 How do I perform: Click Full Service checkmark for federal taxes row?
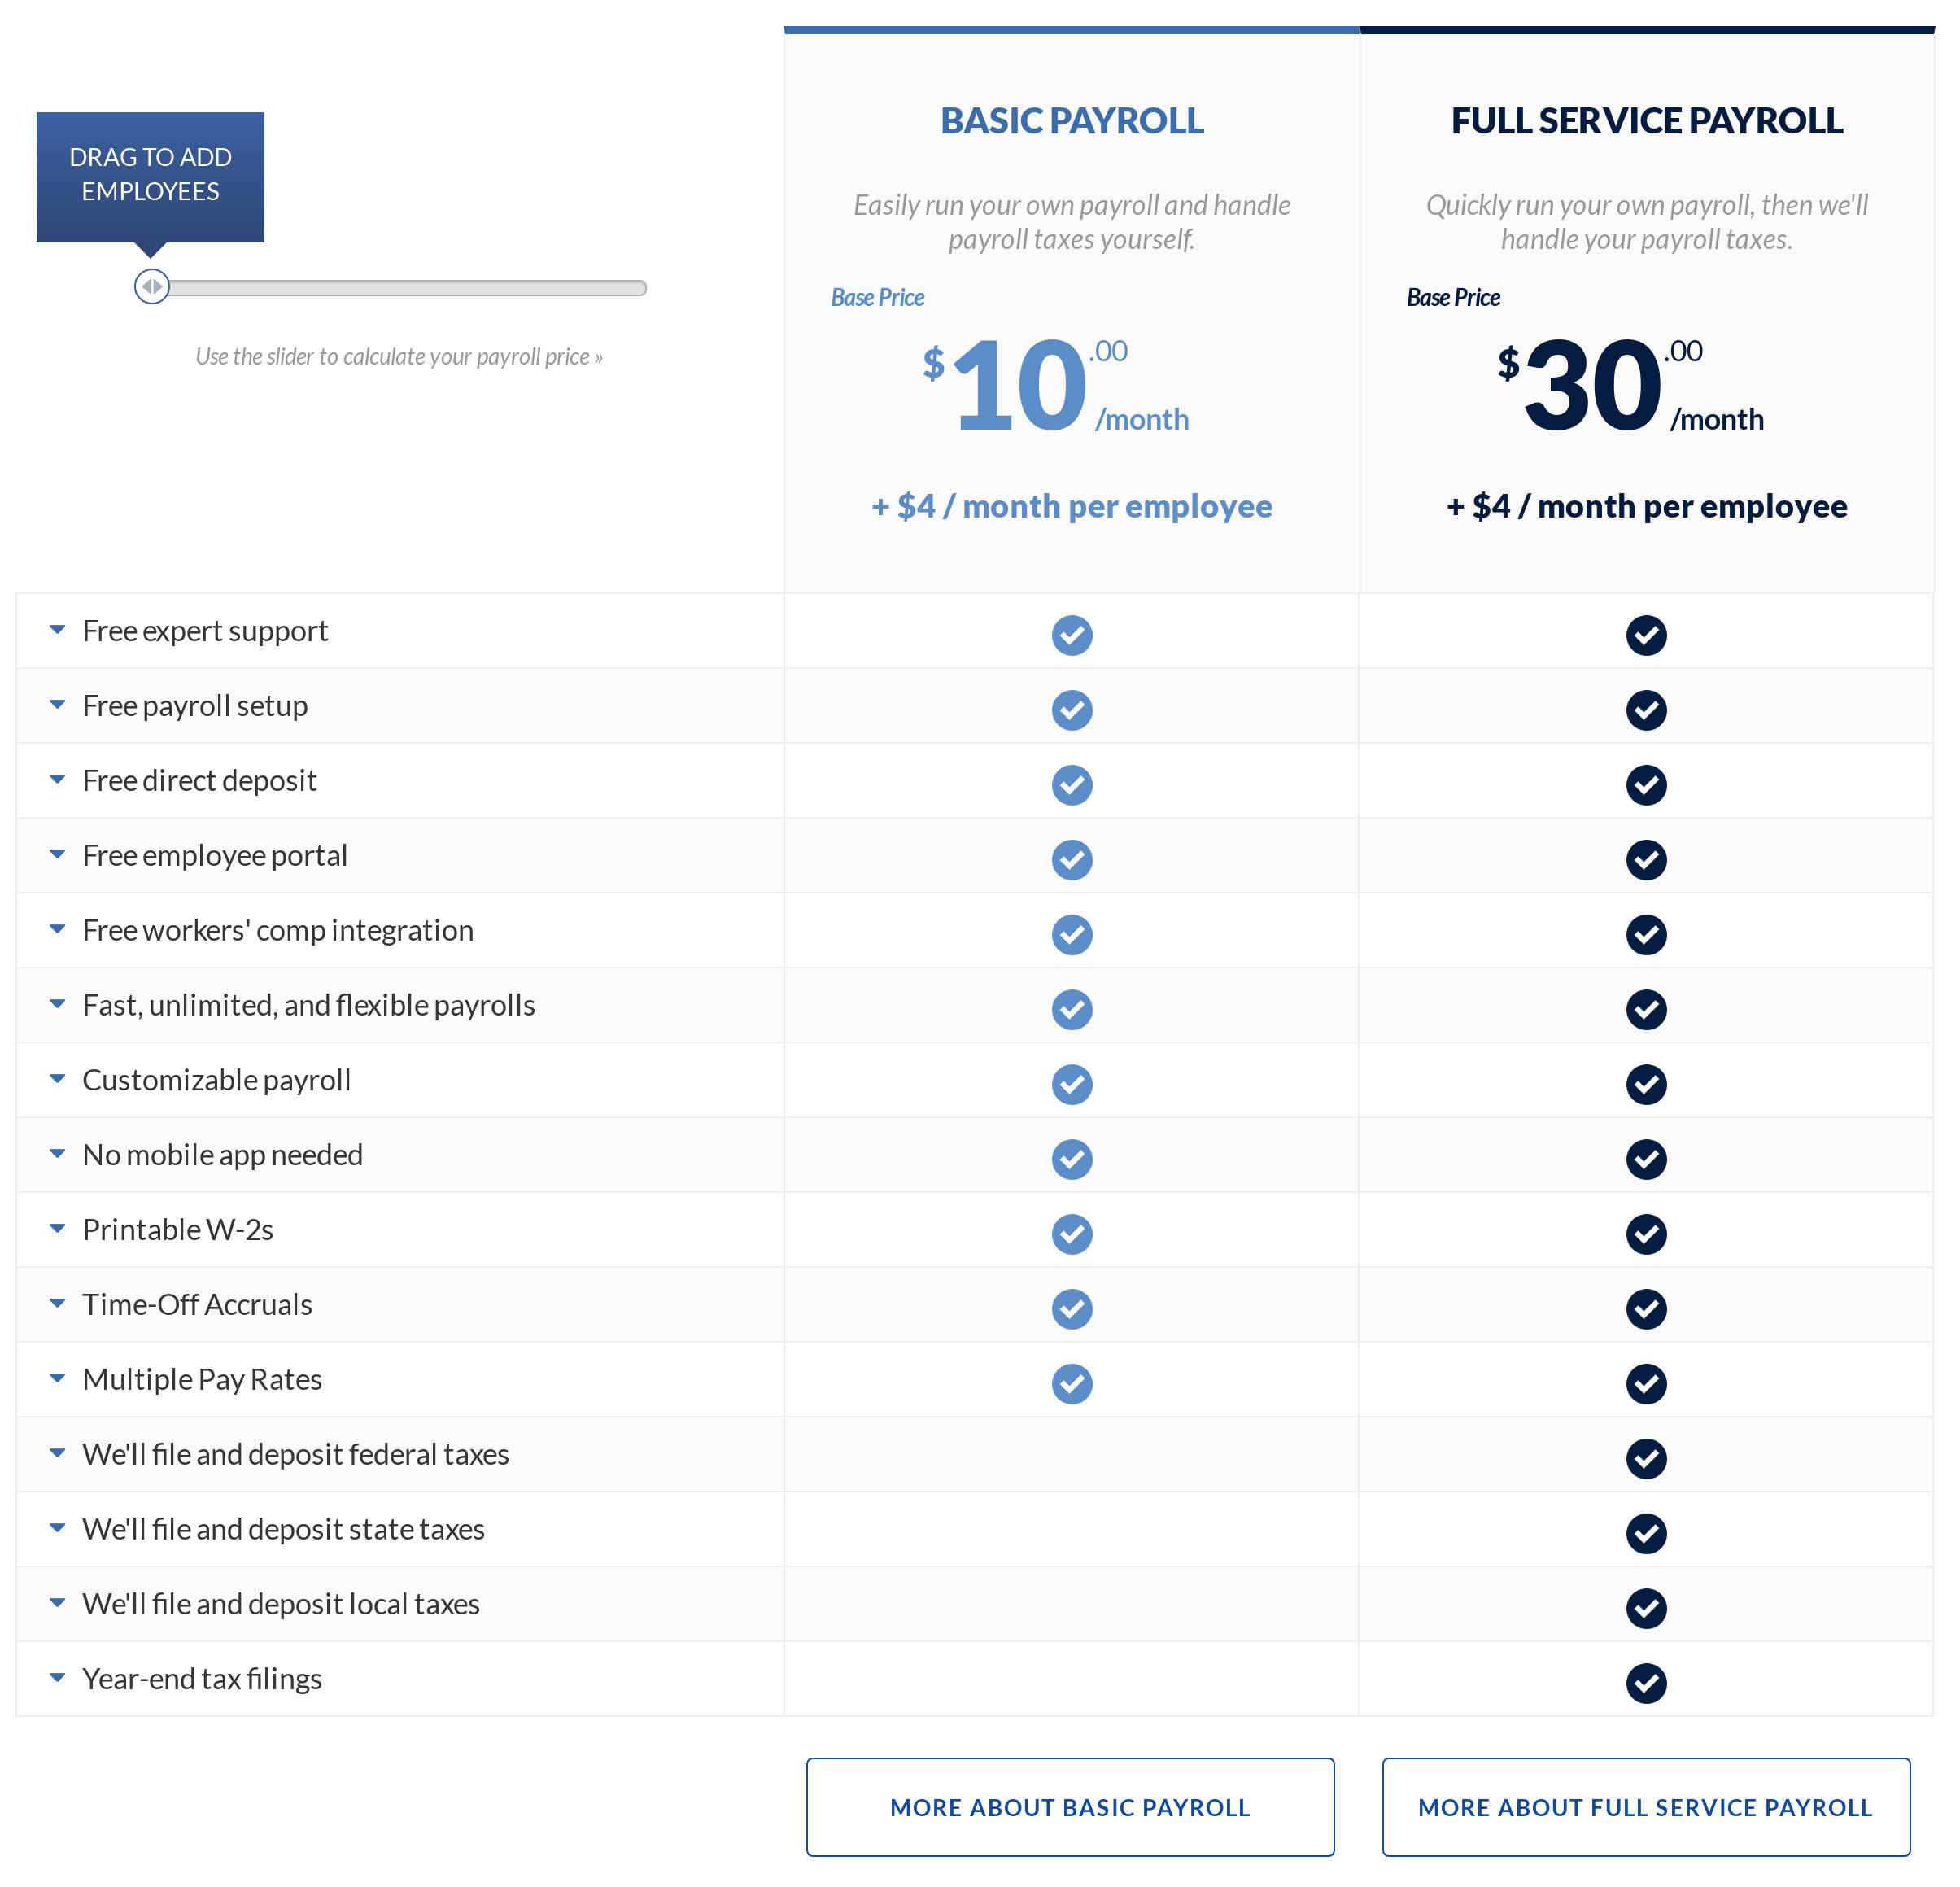point(1645,1459)
